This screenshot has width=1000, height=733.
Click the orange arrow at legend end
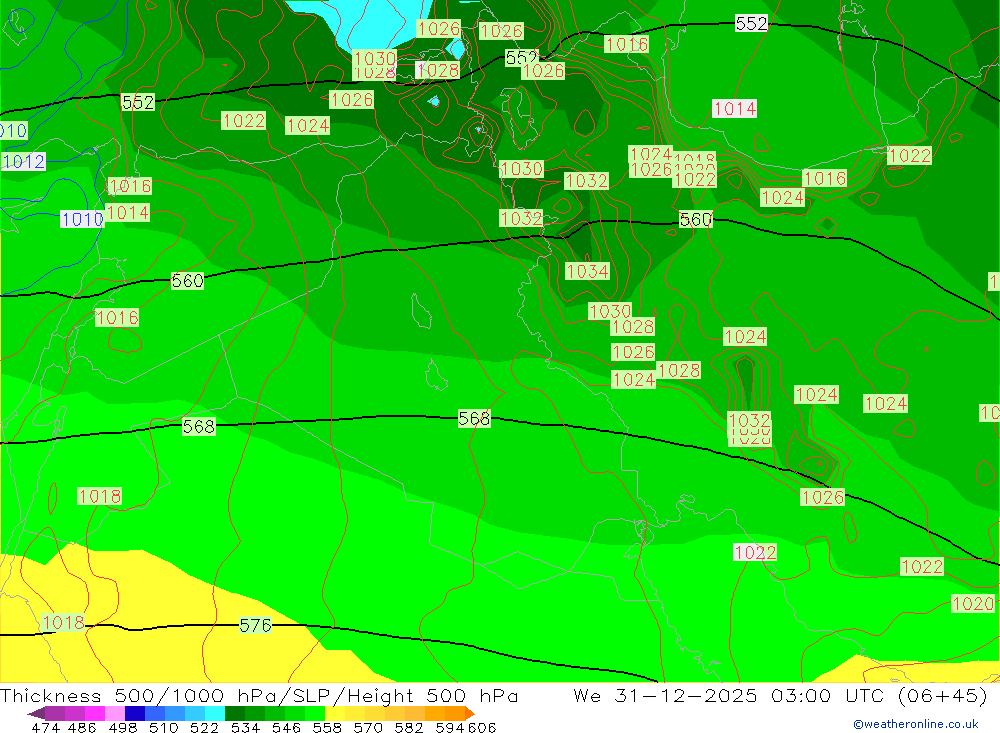coord(470,713)
